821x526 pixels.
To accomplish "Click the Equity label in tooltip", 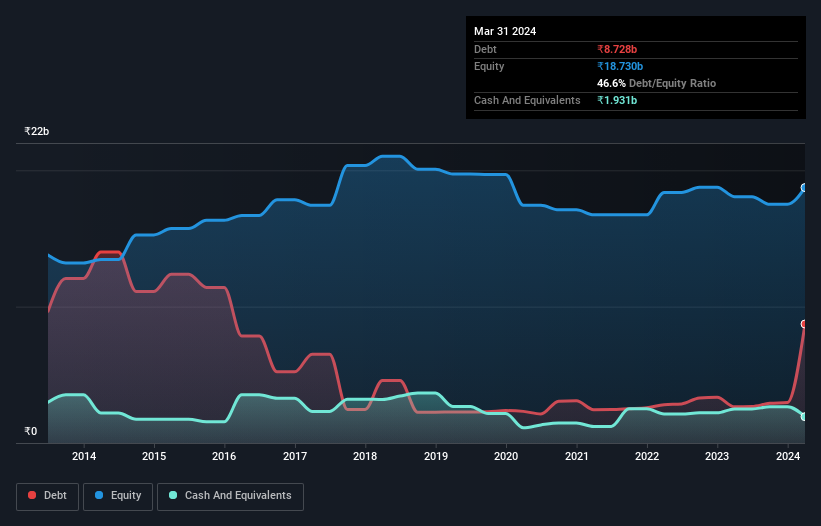I will point(489,66).
